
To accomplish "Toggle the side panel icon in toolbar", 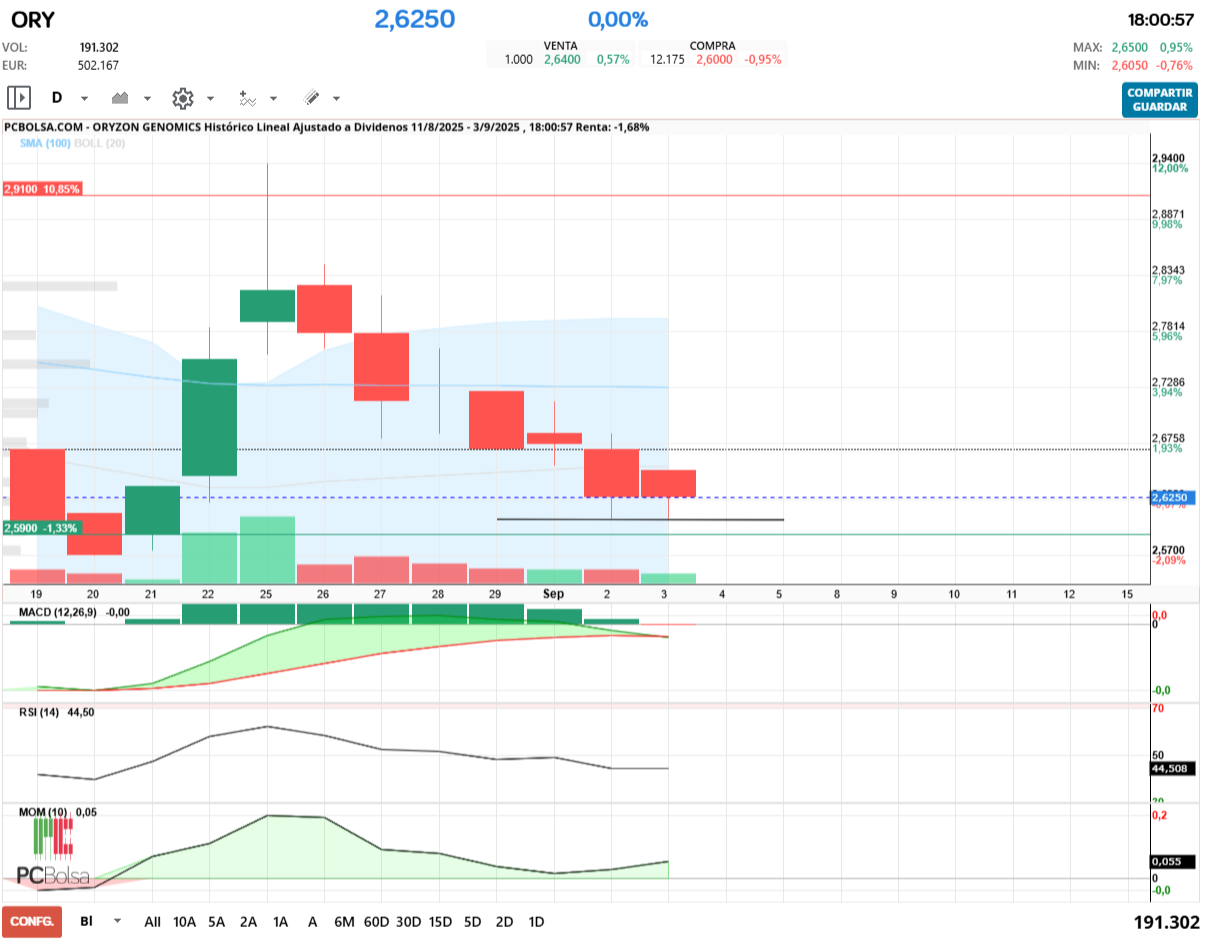I will pos(19,98).
